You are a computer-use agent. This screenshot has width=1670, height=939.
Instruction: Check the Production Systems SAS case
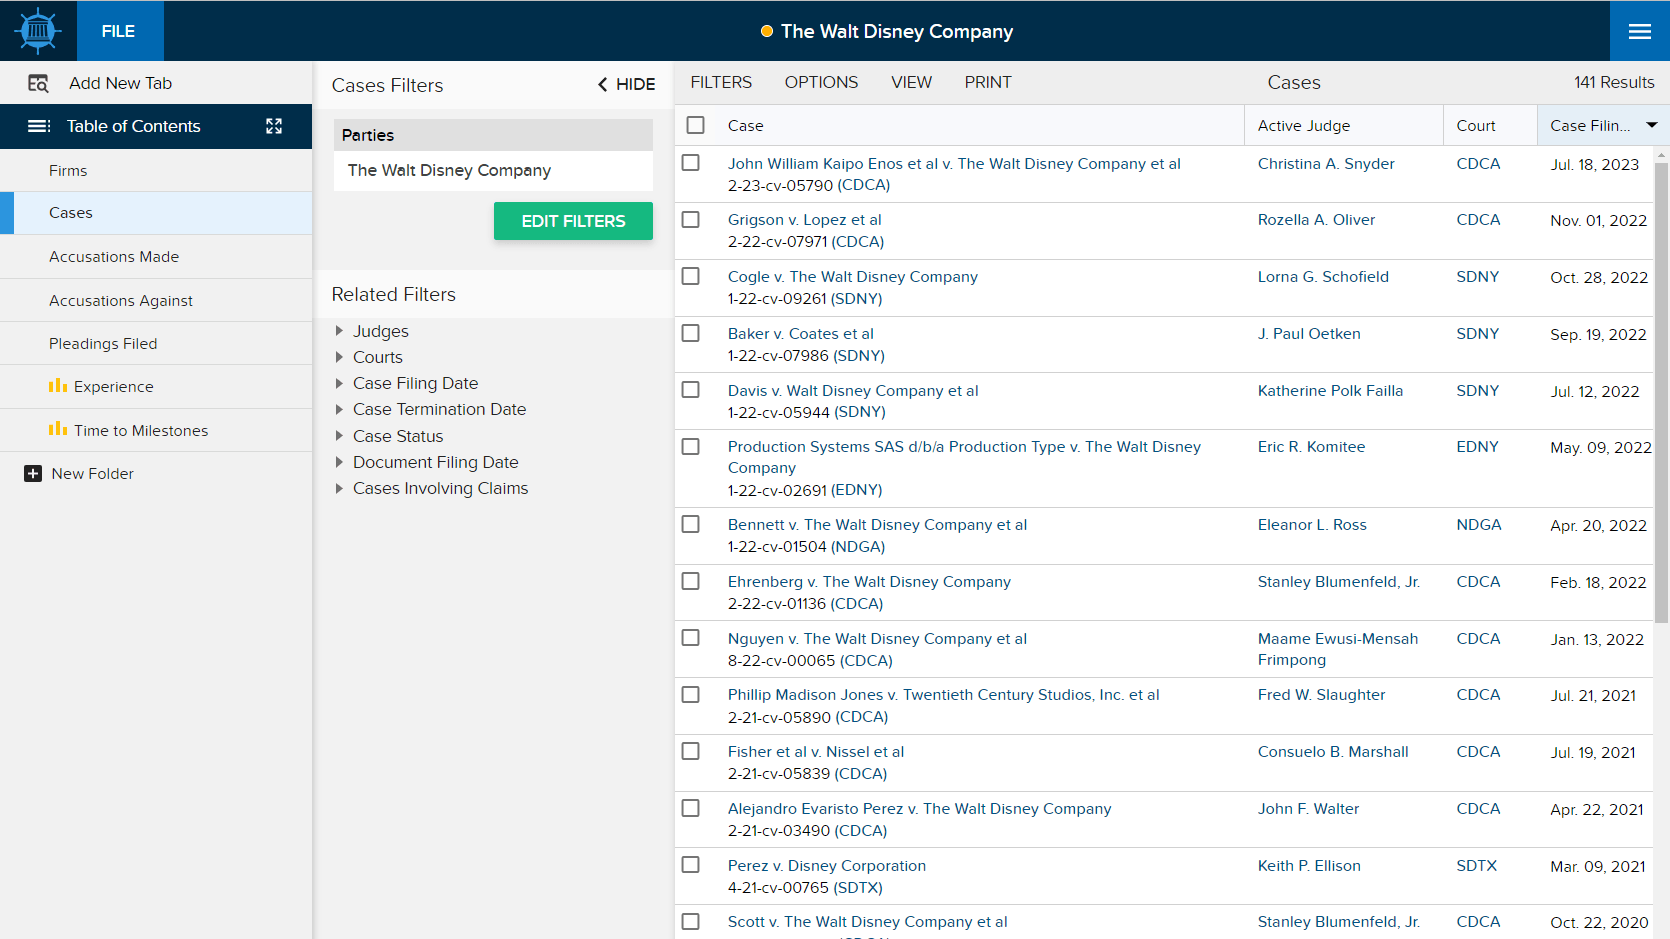tap(691, 446)
